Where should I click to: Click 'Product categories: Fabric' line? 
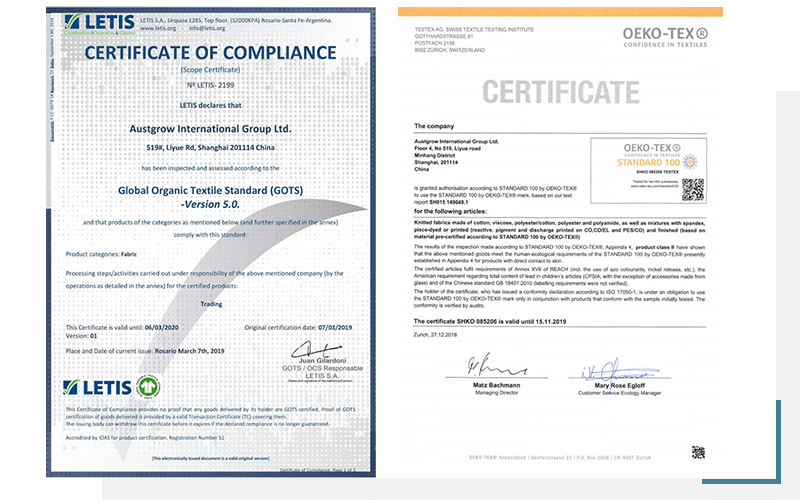(x=101, y=254)
